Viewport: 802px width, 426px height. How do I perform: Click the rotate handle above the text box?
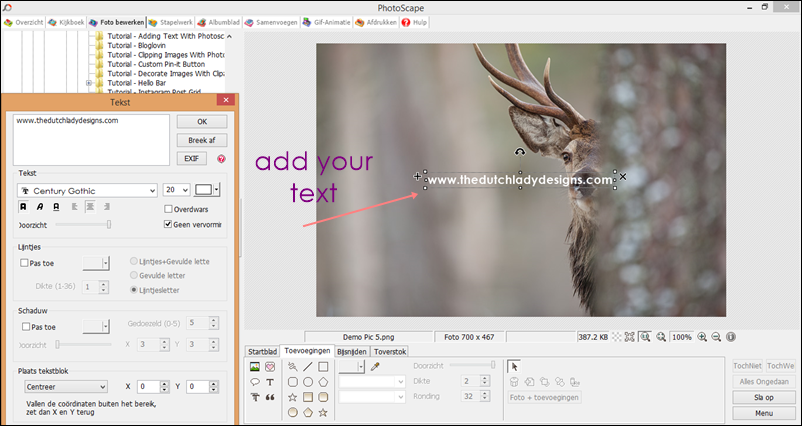(520, 152)
